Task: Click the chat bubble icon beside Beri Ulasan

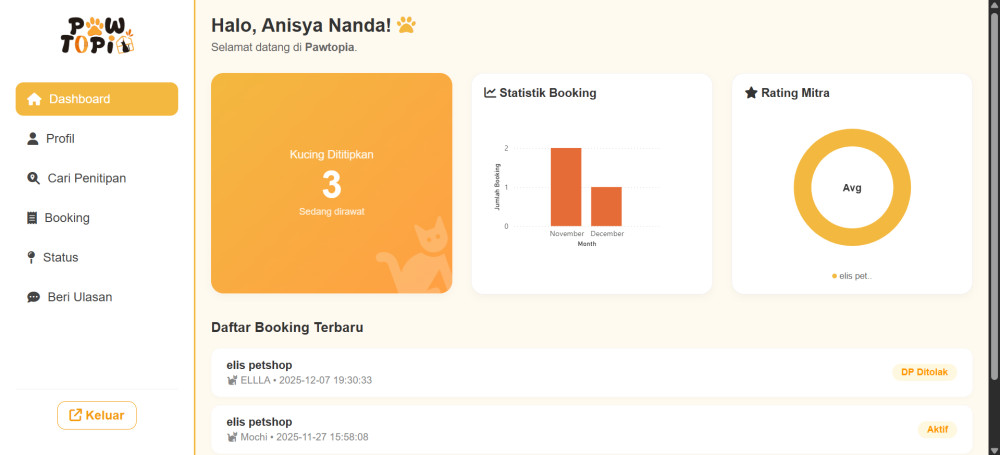Action: click(x=33, y=297)
